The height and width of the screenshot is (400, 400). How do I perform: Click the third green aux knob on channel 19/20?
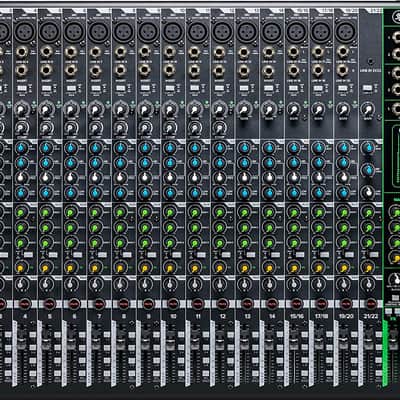click(343, 243)
